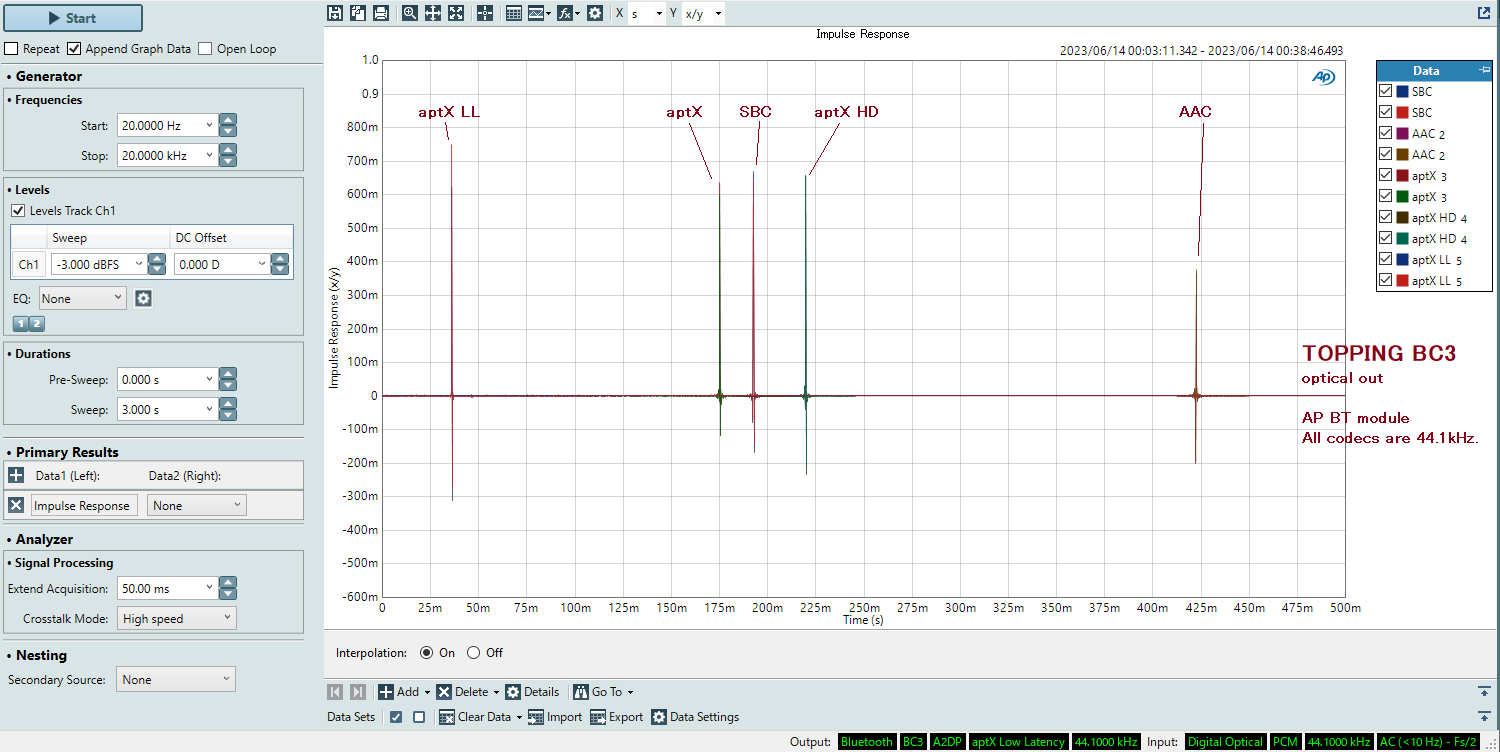Click the copy graph icon in toolbar
Screen dimensions: 1500x752
[357, 13]
